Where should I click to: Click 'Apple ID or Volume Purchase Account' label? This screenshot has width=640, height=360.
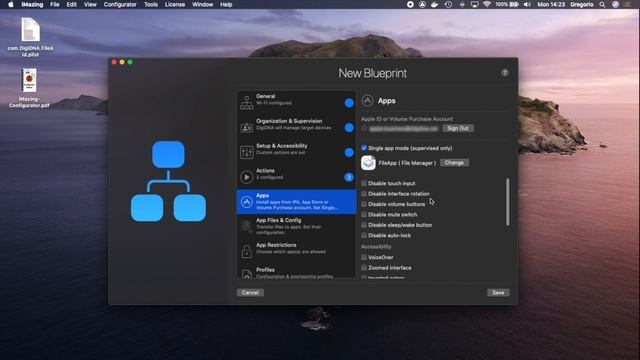[407, 119]
